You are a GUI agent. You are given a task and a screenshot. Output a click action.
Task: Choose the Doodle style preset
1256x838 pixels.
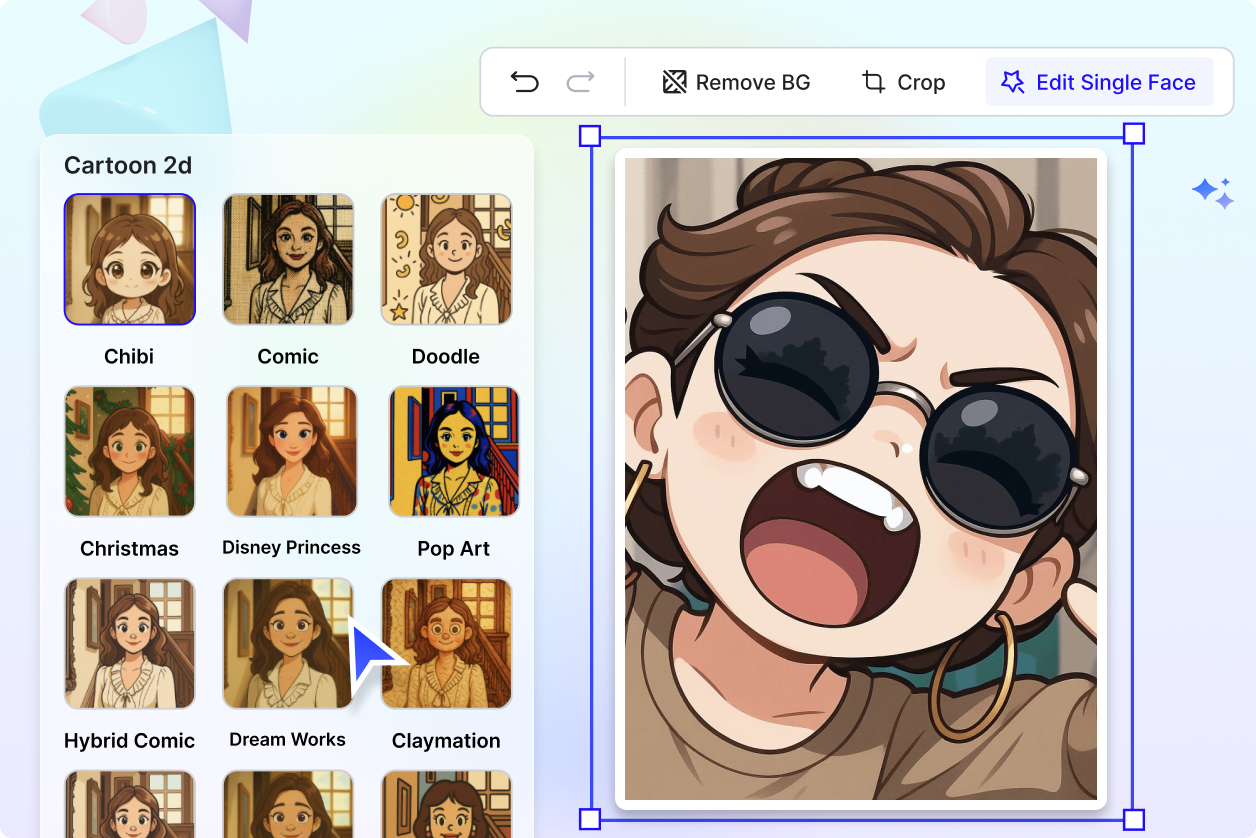coord(446,259)
